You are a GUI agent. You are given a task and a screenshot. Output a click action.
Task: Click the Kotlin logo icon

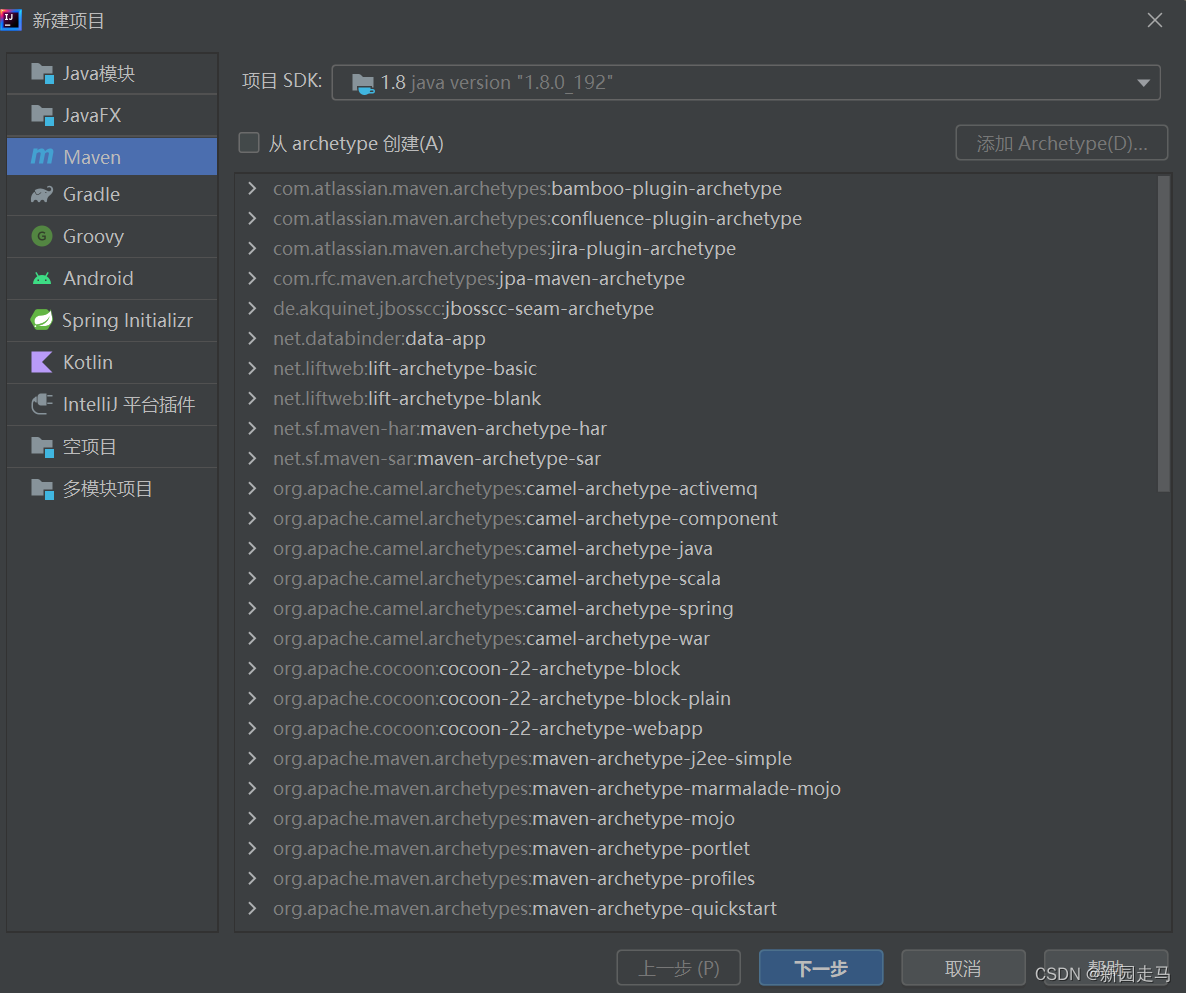tap(42, 362)
